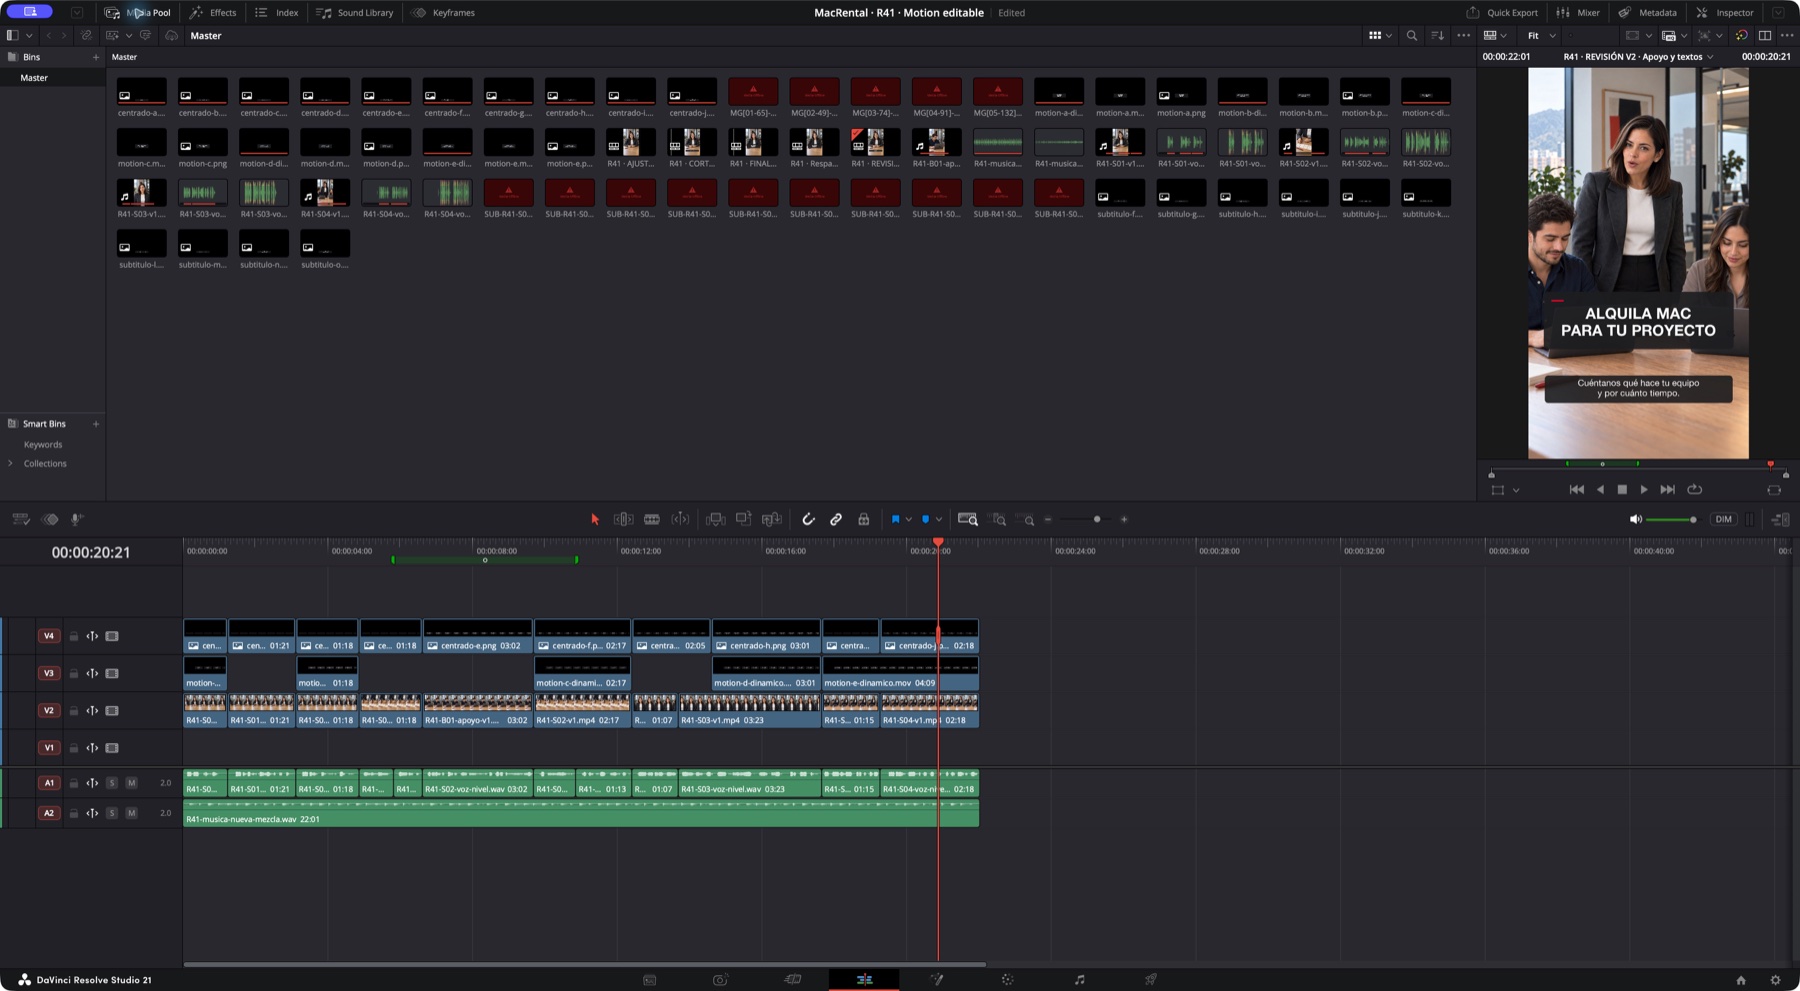Lock video track V4
Viewport: 1800px width, 991px height.
pos(73,636)
